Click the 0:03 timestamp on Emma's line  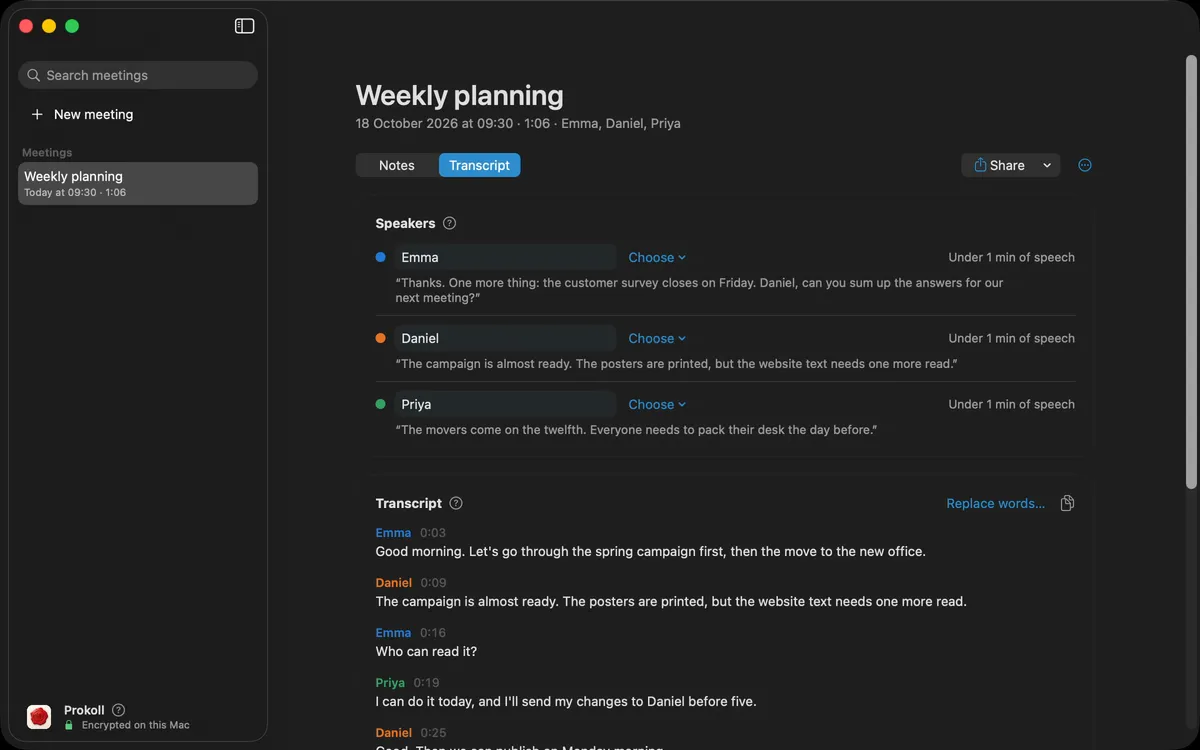coord(433,533)
